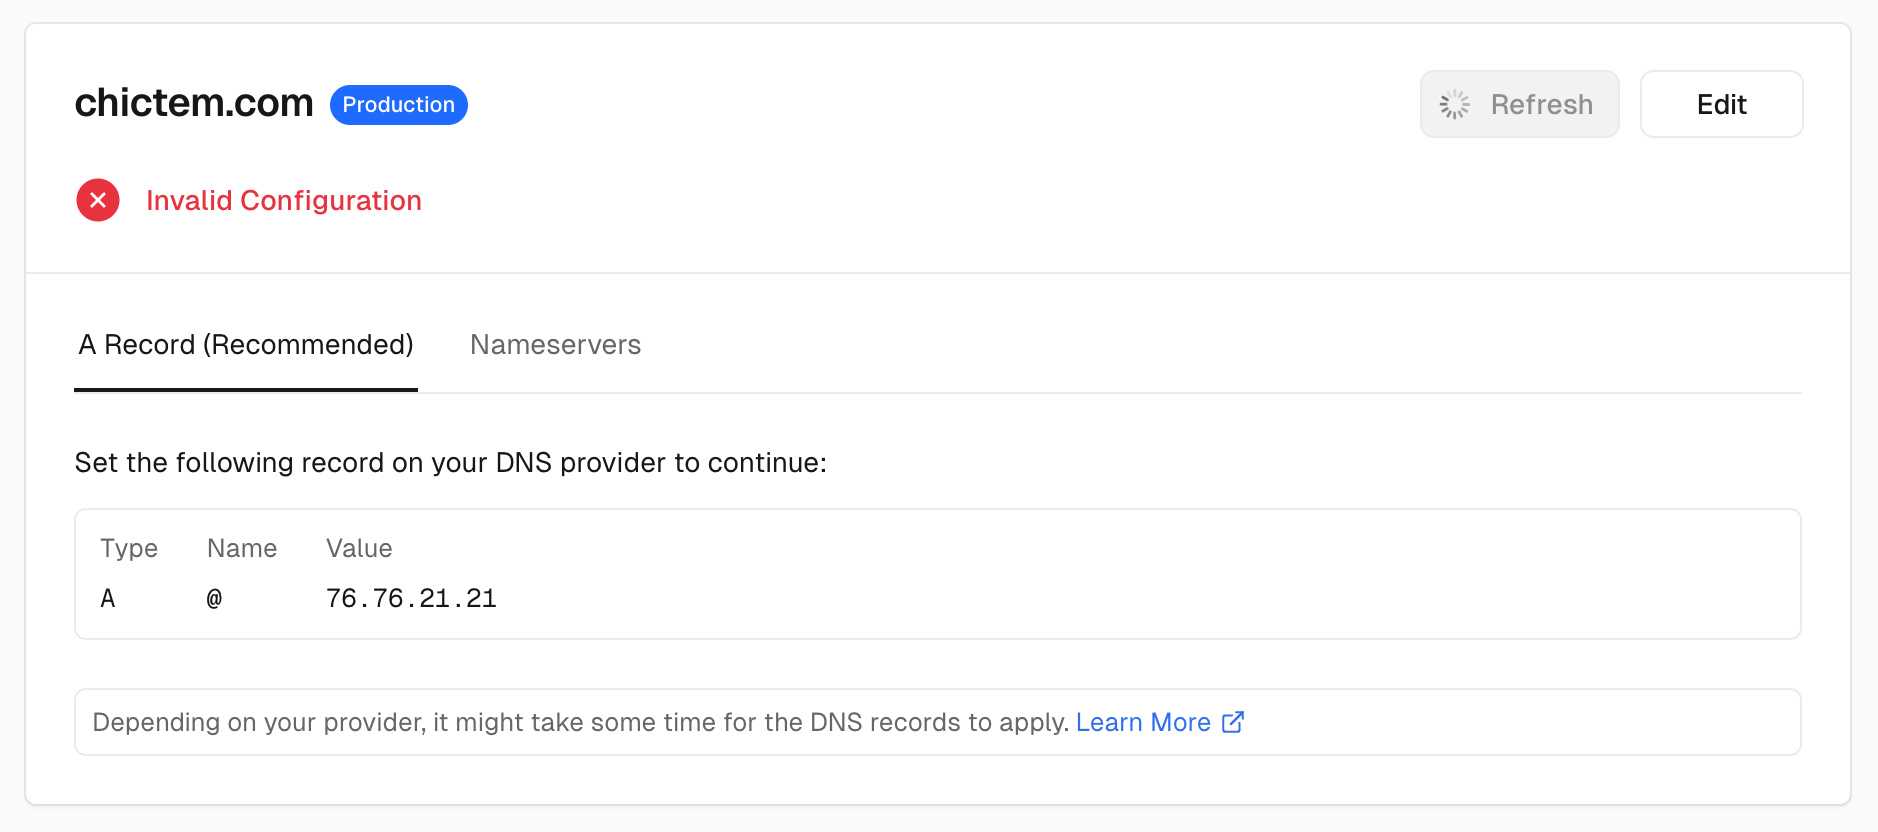
Task: Click the Name column header
Action: click(x=242, y=548)
